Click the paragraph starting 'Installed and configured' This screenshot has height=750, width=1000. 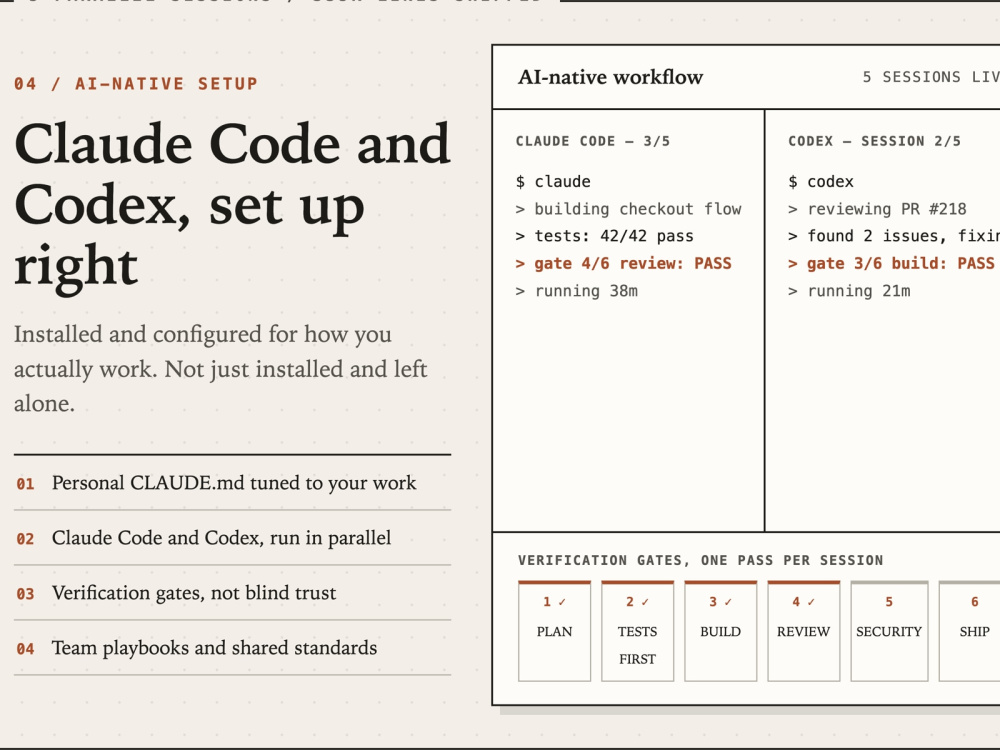pos(221,369)
